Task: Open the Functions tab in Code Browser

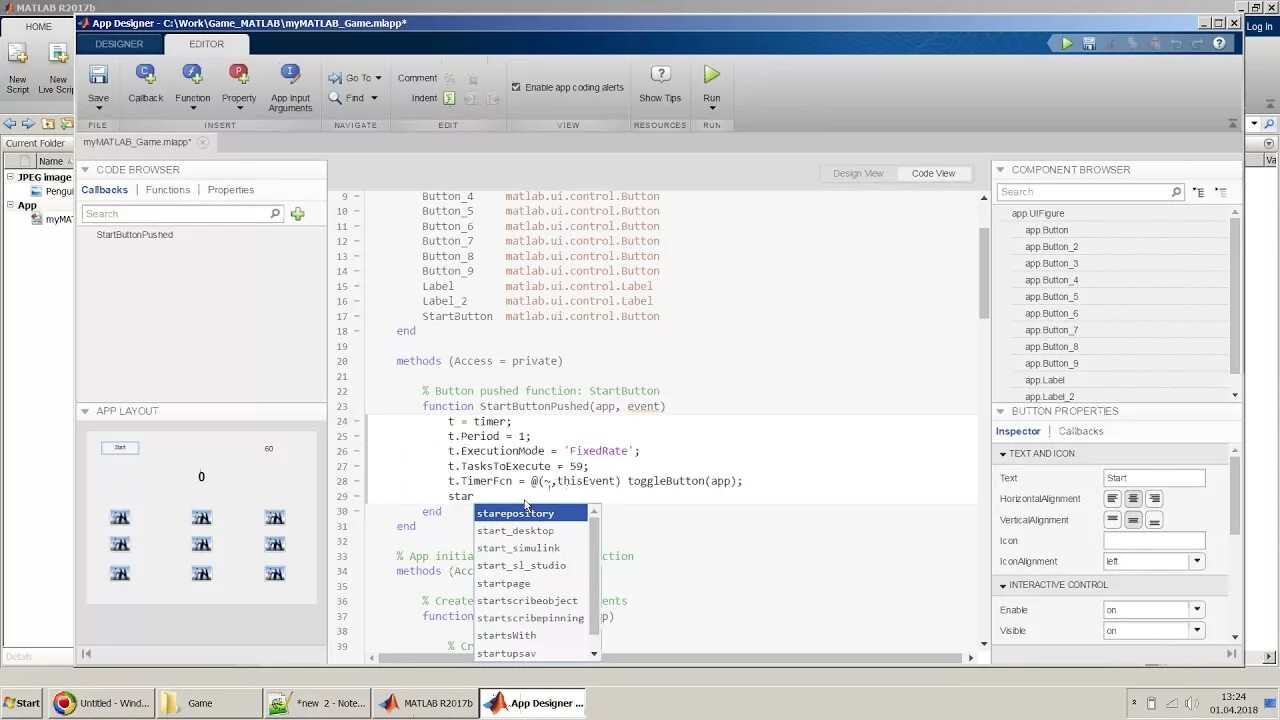Action: tap(168, 190)
